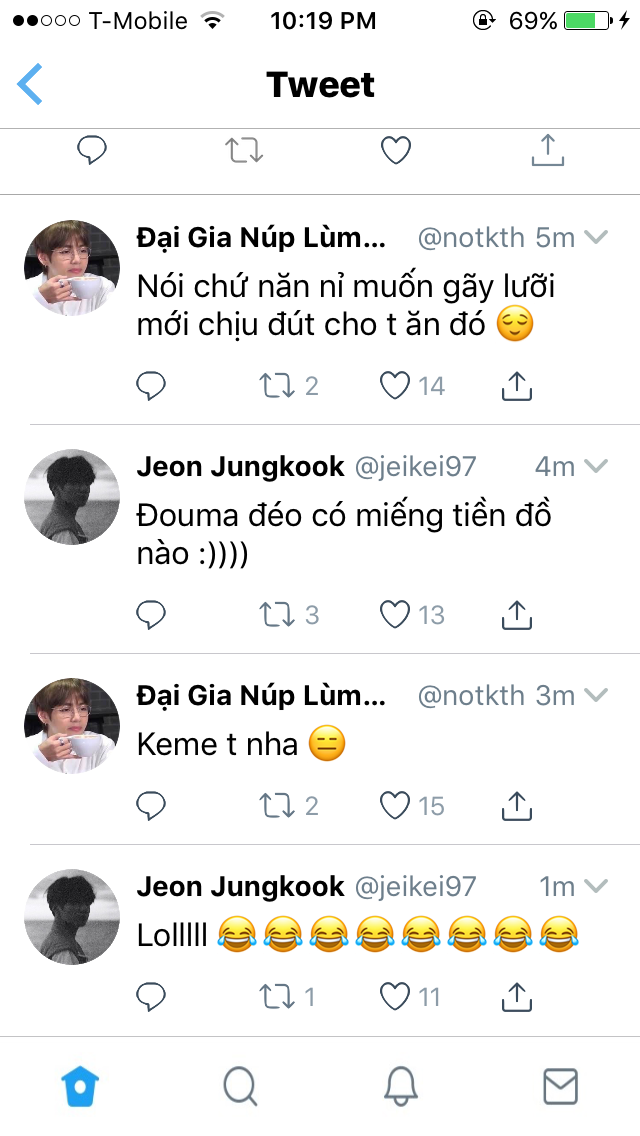Like the 'Keme t nha' tweet
The height and width of the screenshot is (1136, 640).
click(396, 805)
